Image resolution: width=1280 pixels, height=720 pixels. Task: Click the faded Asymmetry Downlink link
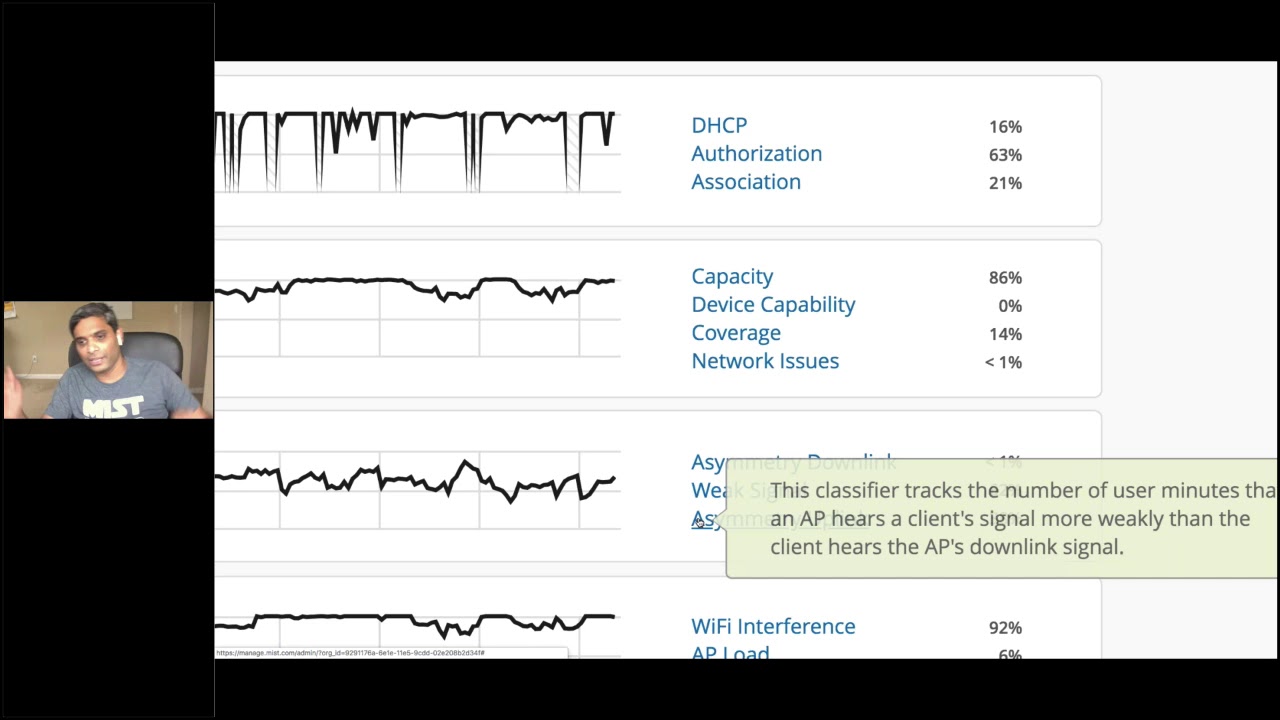793,462
